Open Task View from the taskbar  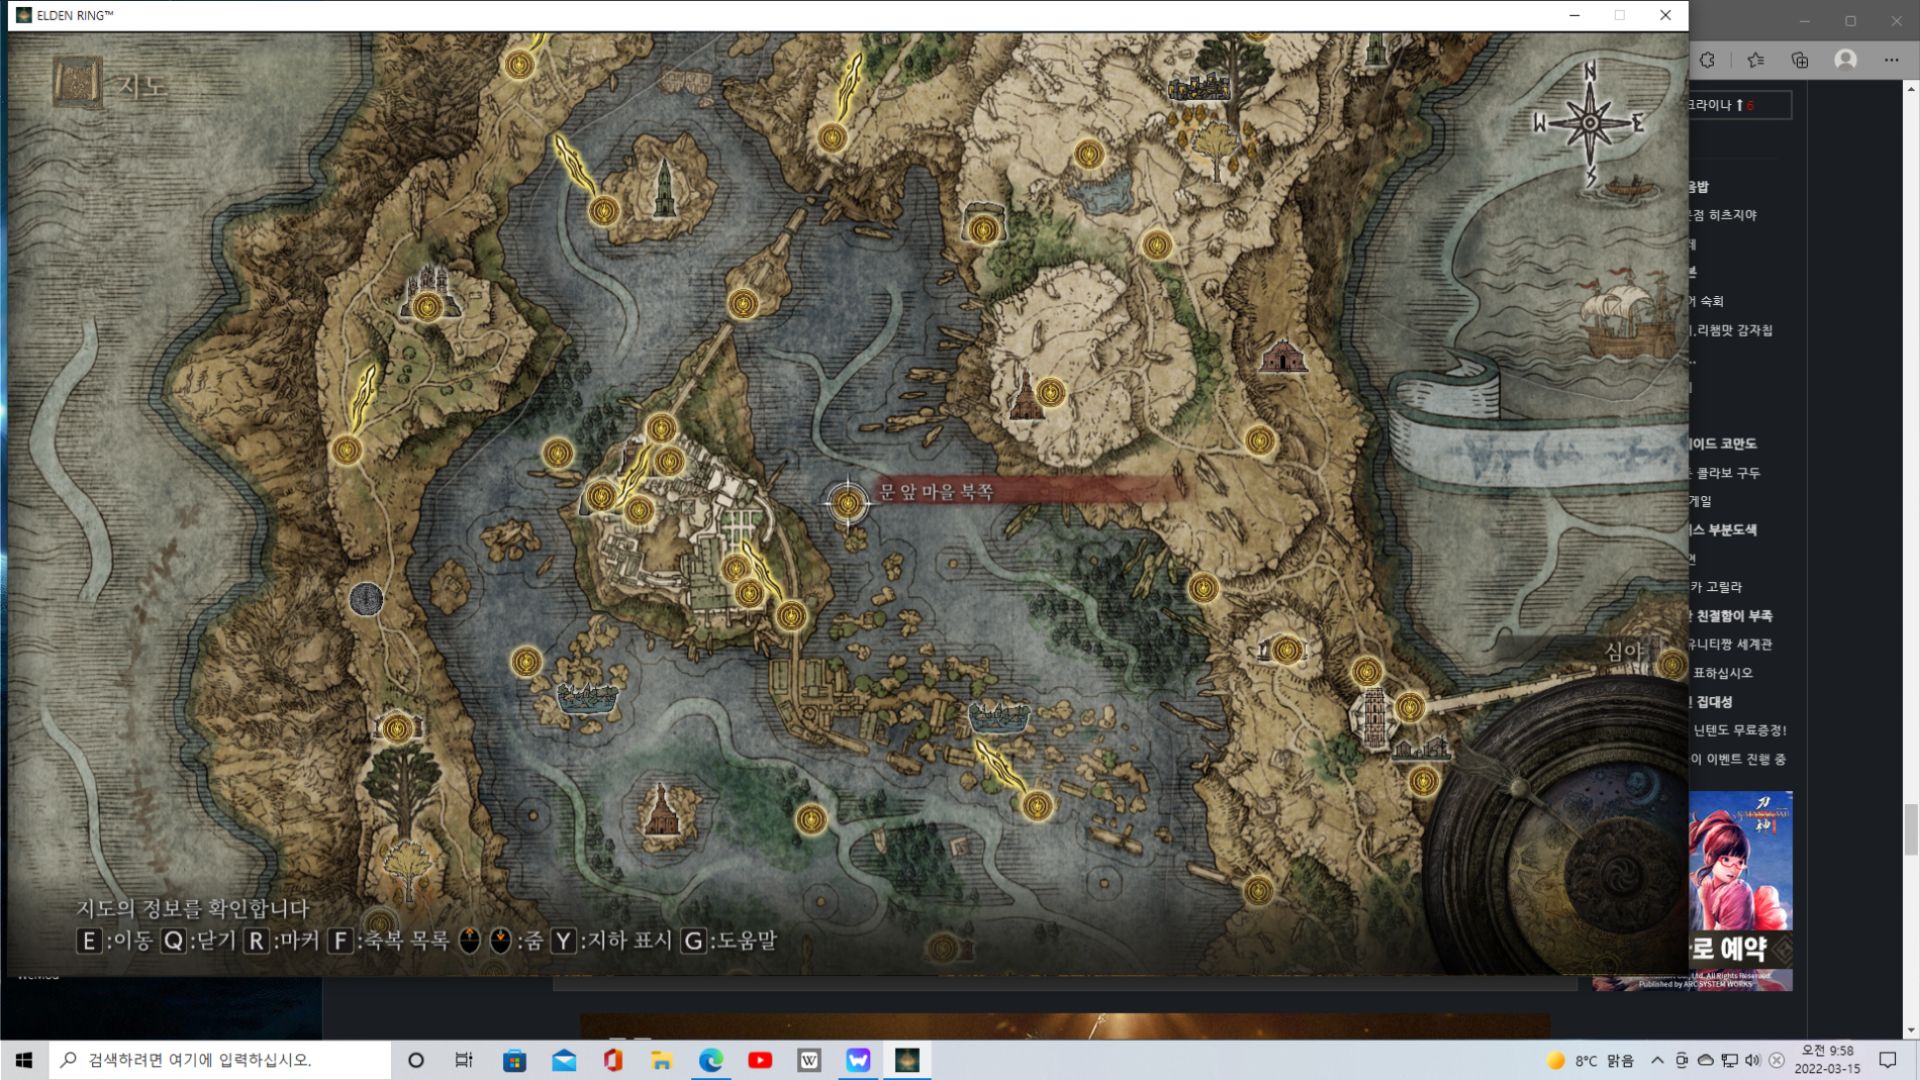point(464,1060)
